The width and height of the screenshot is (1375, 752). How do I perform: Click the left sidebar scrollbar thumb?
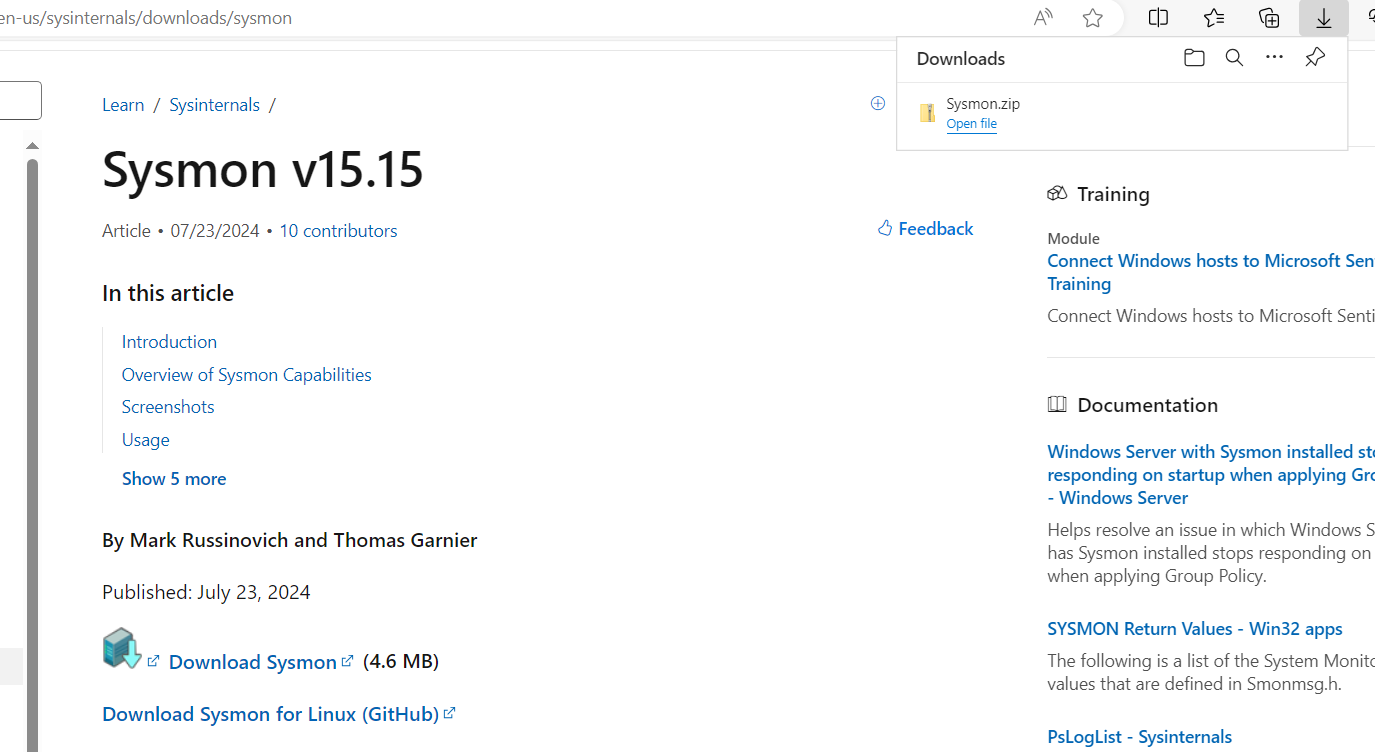[32, 455]
